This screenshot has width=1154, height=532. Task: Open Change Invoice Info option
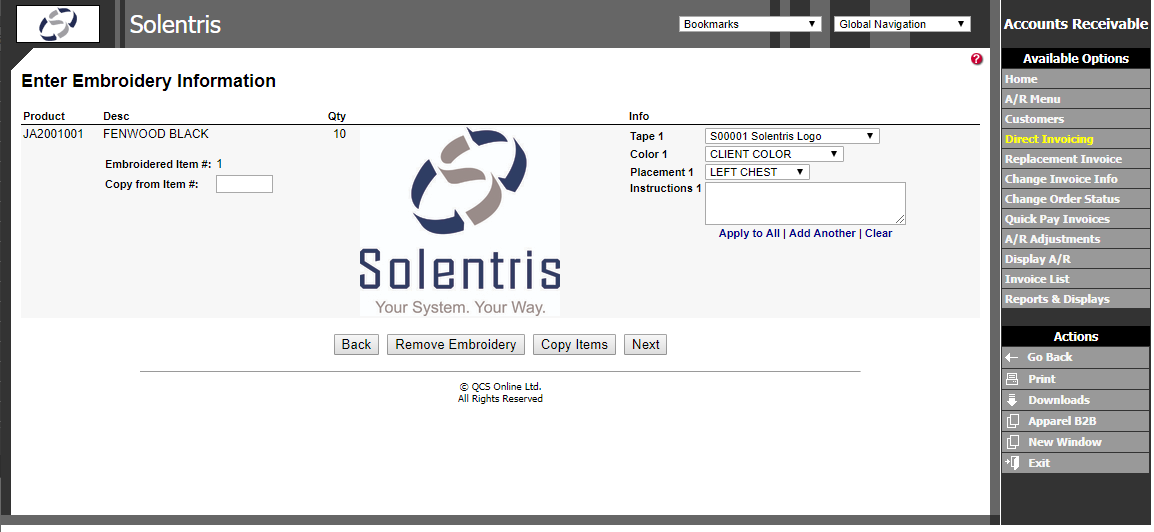(x=1075, y=179)
